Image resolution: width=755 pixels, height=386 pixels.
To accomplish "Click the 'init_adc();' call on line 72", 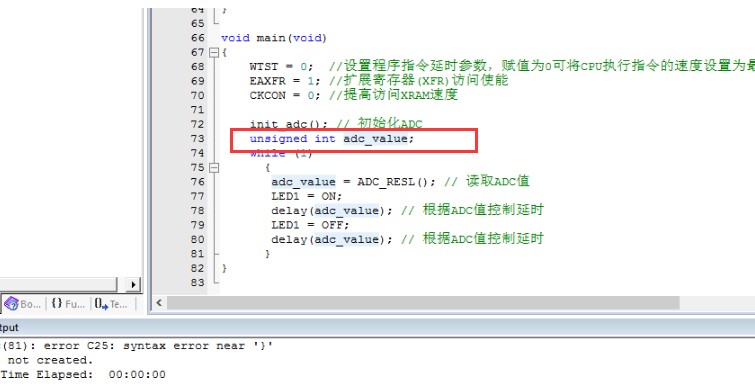I will [x=288, y=124].
